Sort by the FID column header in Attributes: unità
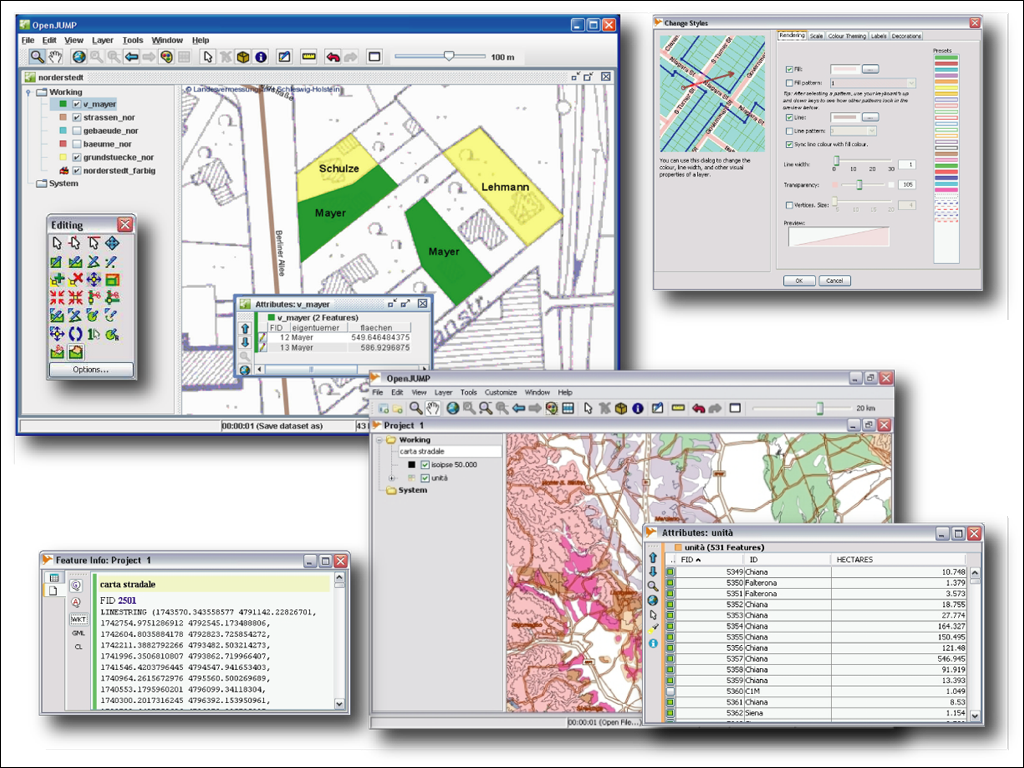The image size is (1024, 768). tap(710, 560)
